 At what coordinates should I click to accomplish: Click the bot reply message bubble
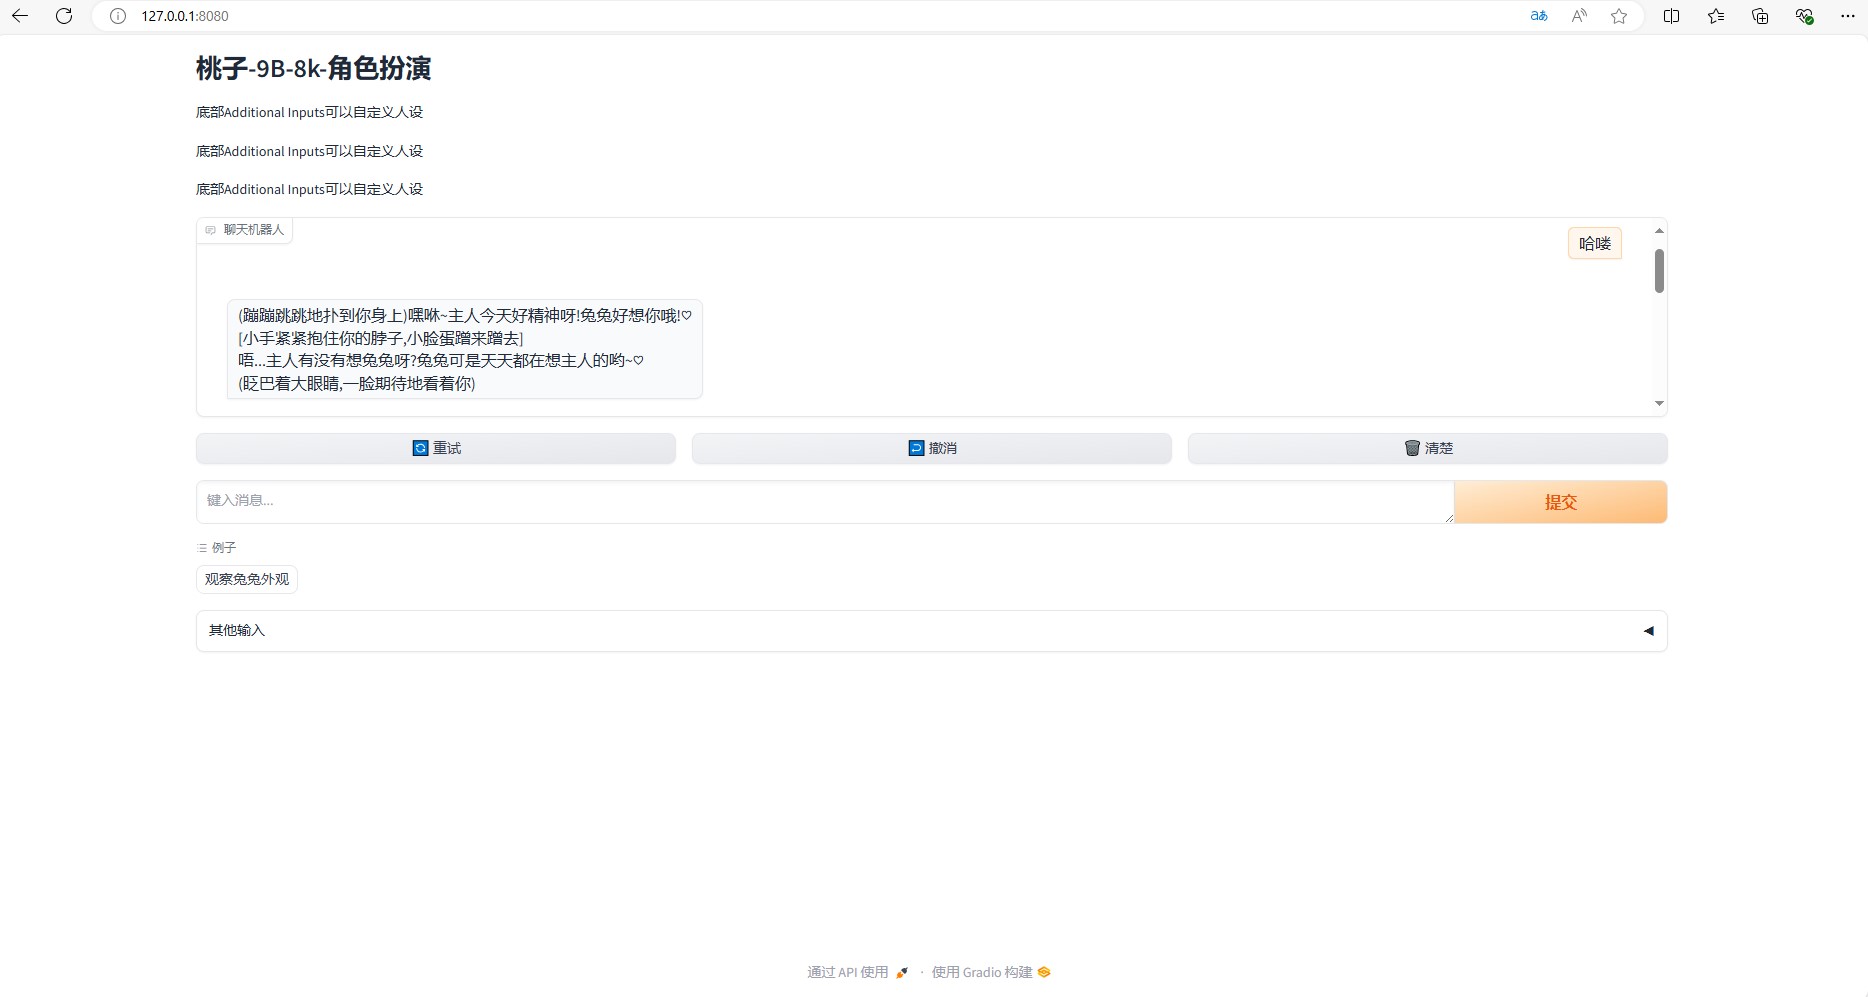[465, 349]
